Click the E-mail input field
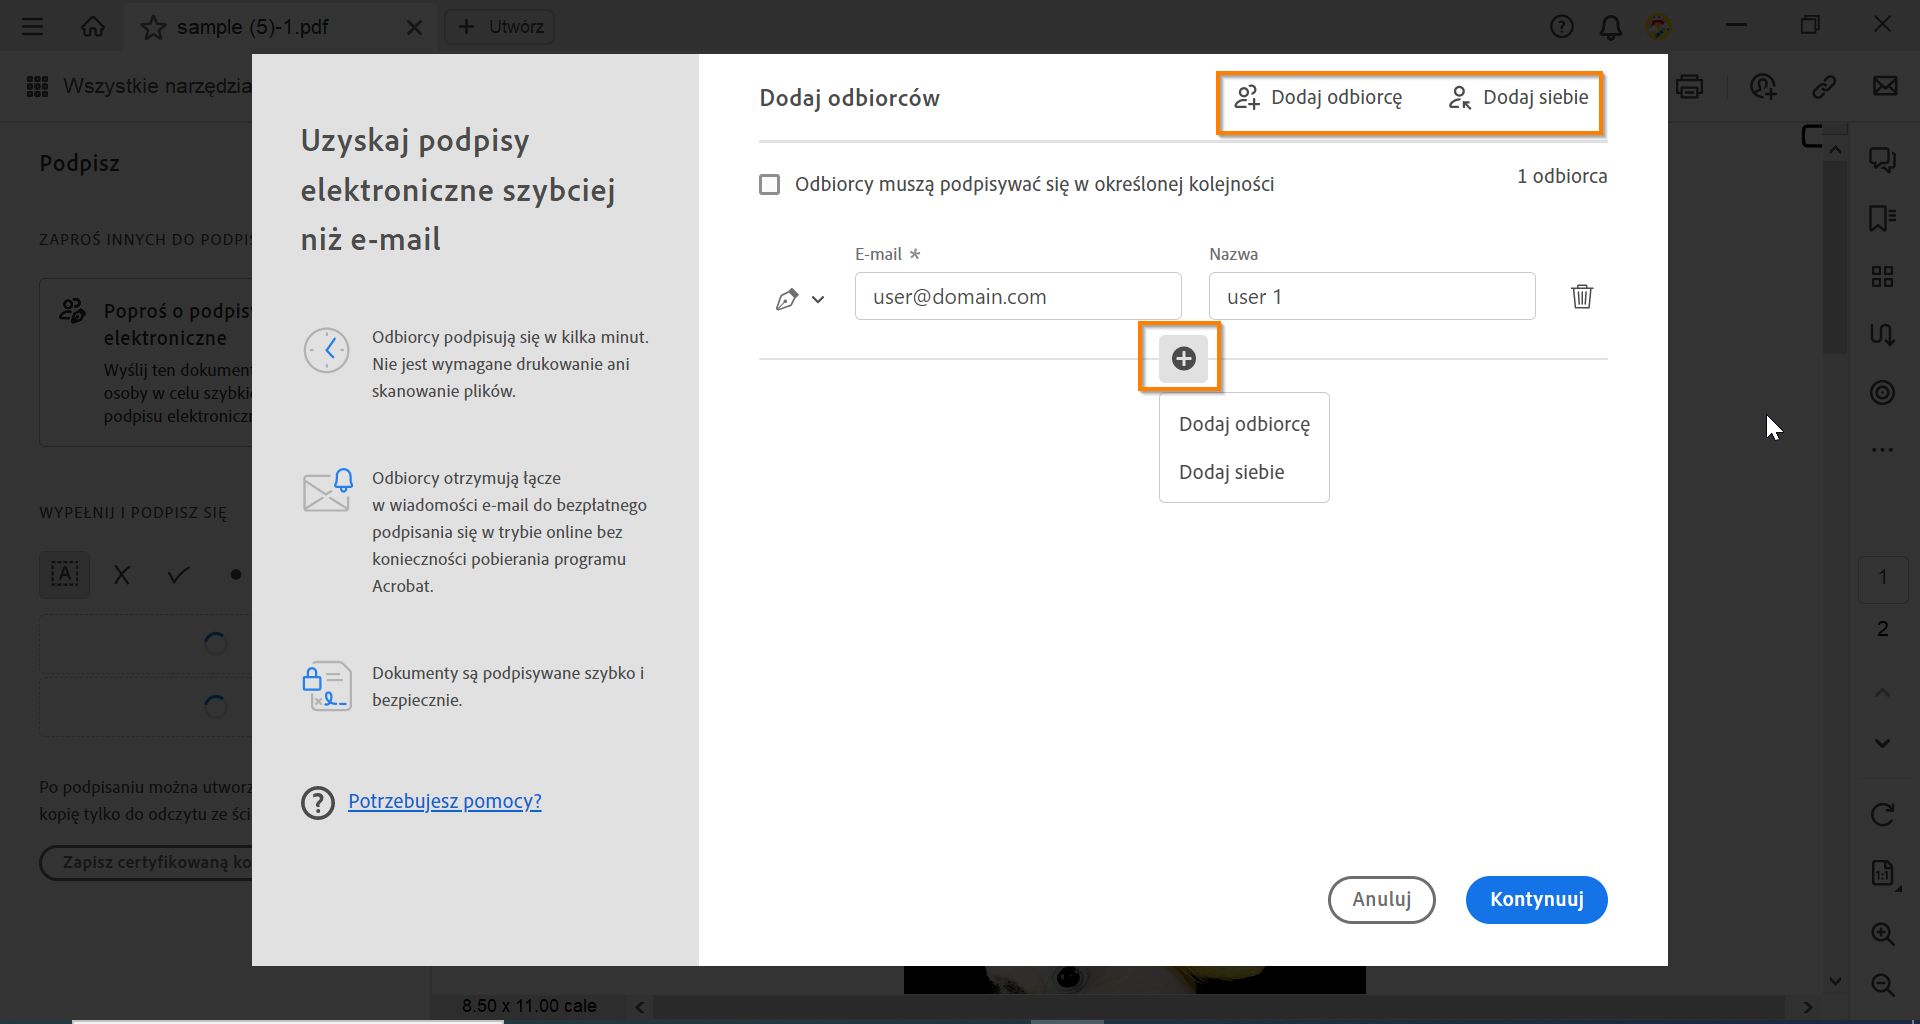Viewport: 1920px width, 1024px height. pyautogui.click(x=1018, y=297)
